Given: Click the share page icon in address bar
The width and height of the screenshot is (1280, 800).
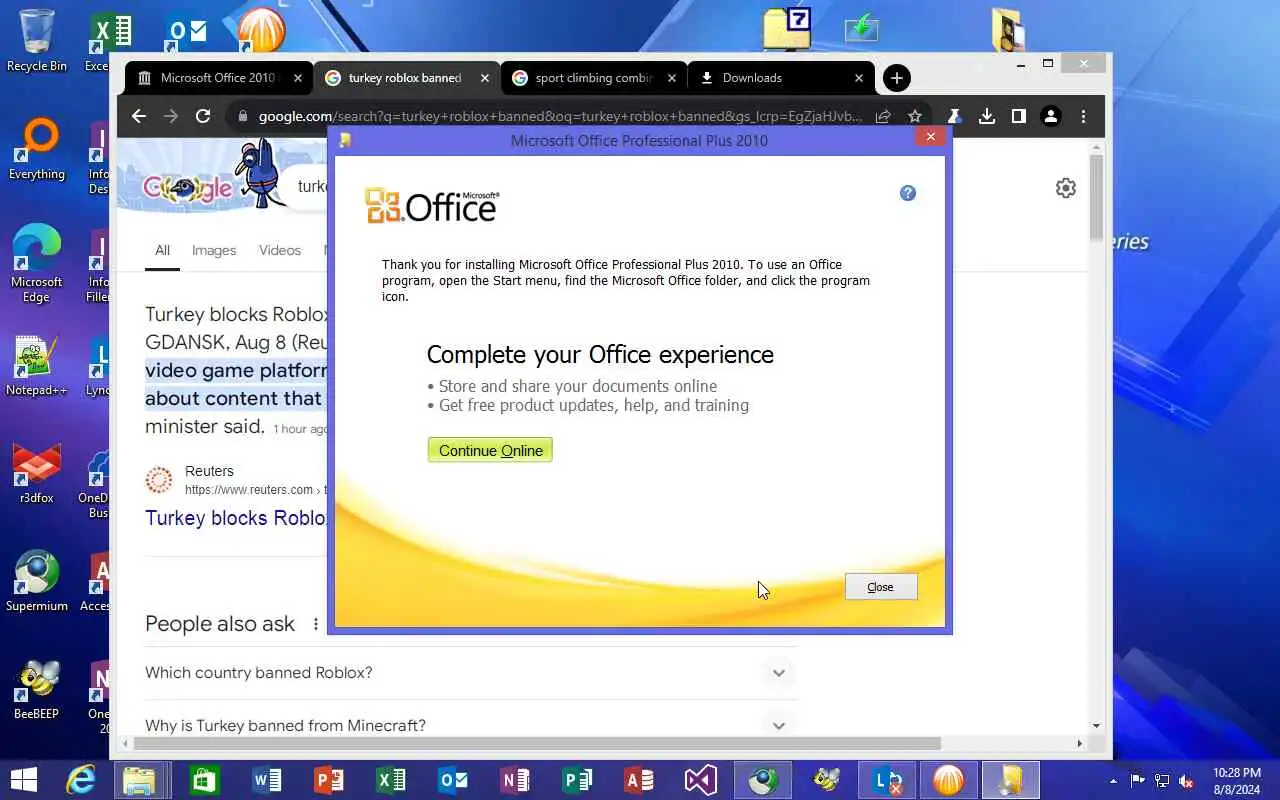Looking at the screenshot, I should coord(883,116).
